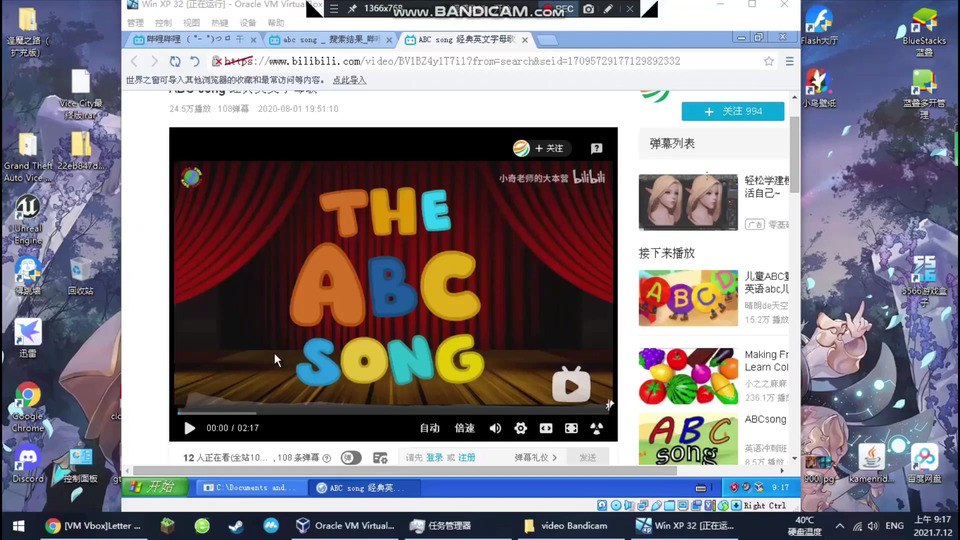Screen dimensions: 960x540
Task: Switch to the 哔哩哔哩 home browser tab
Action: click(195, 40)
